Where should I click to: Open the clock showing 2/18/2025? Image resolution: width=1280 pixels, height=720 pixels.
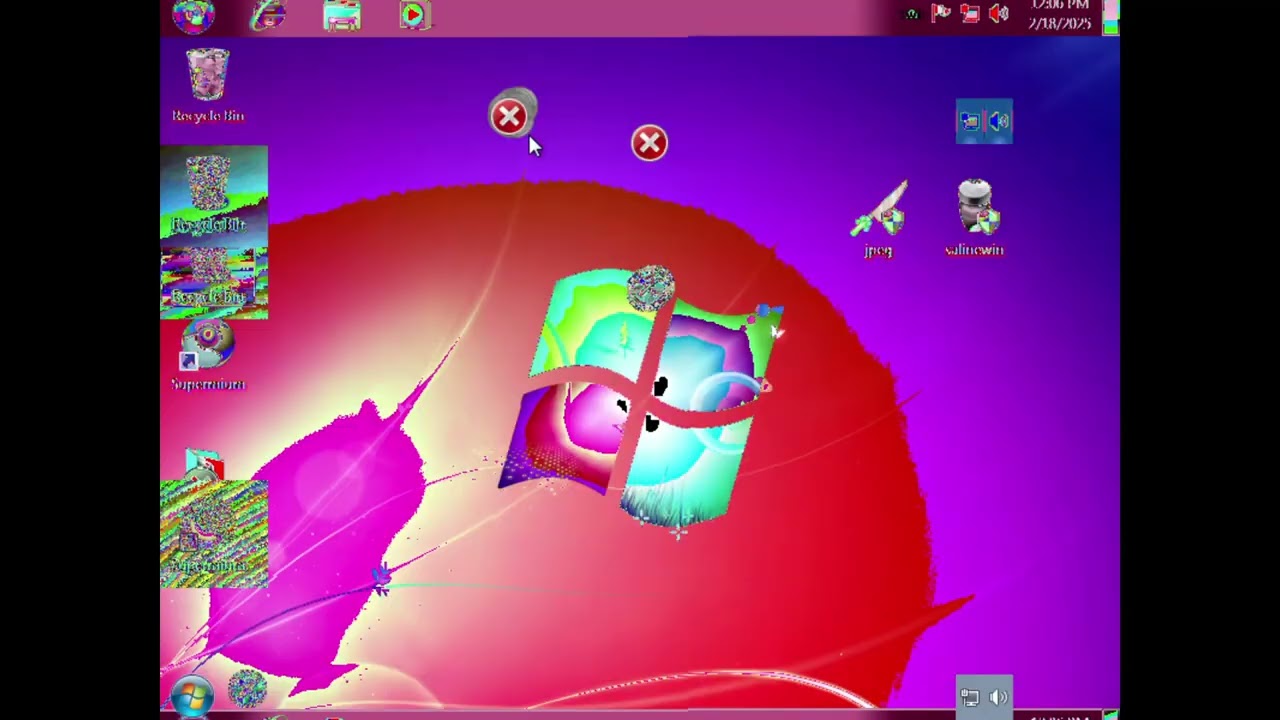coord(1059,15)
